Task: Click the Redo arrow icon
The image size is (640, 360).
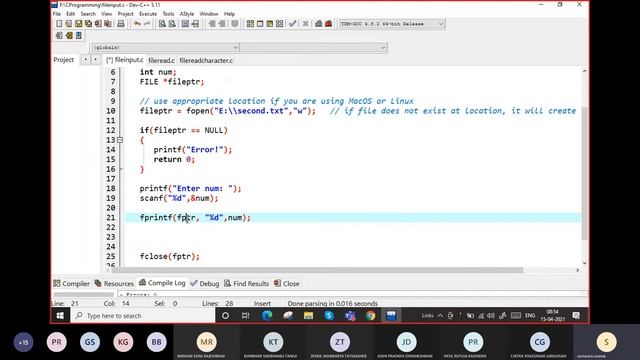Action: pyautogui.click(x=147, y=24)
